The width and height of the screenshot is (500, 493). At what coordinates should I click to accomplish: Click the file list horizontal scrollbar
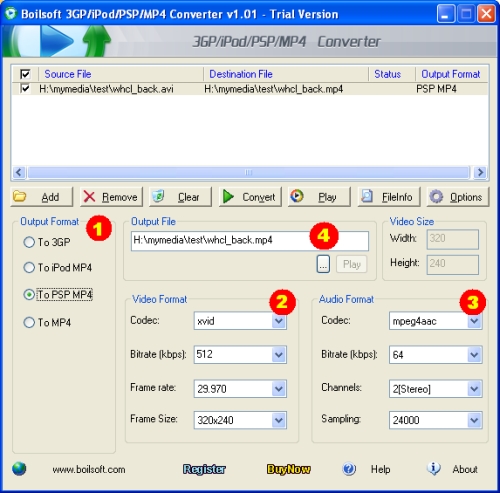[x=249, y=172]
